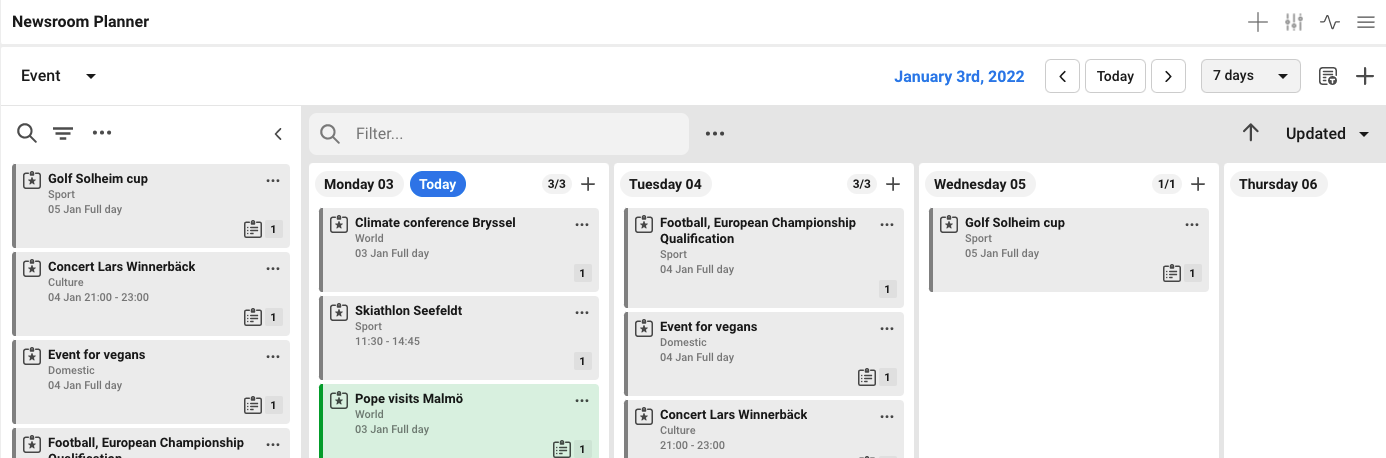Click the search icon in left panel

point(27,133)
